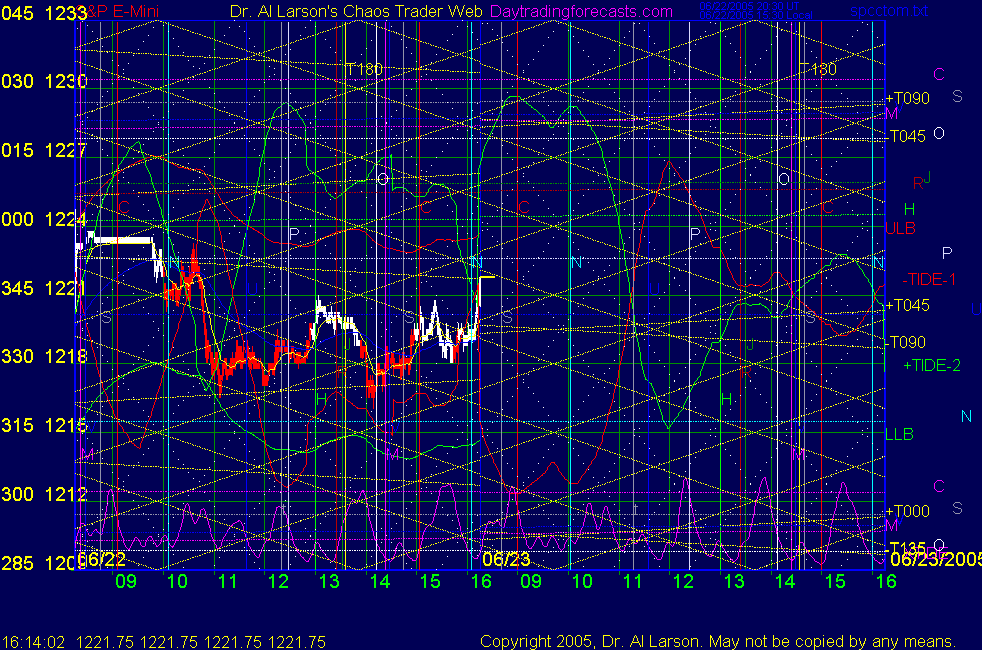Click the +T045 level label

907,305
